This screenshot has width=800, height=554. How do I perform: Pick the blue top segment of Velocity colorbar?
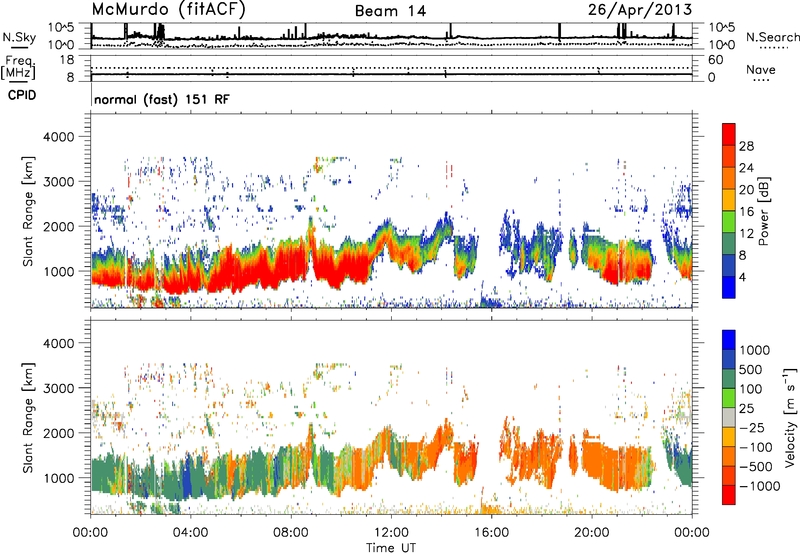tap(729, 340)
